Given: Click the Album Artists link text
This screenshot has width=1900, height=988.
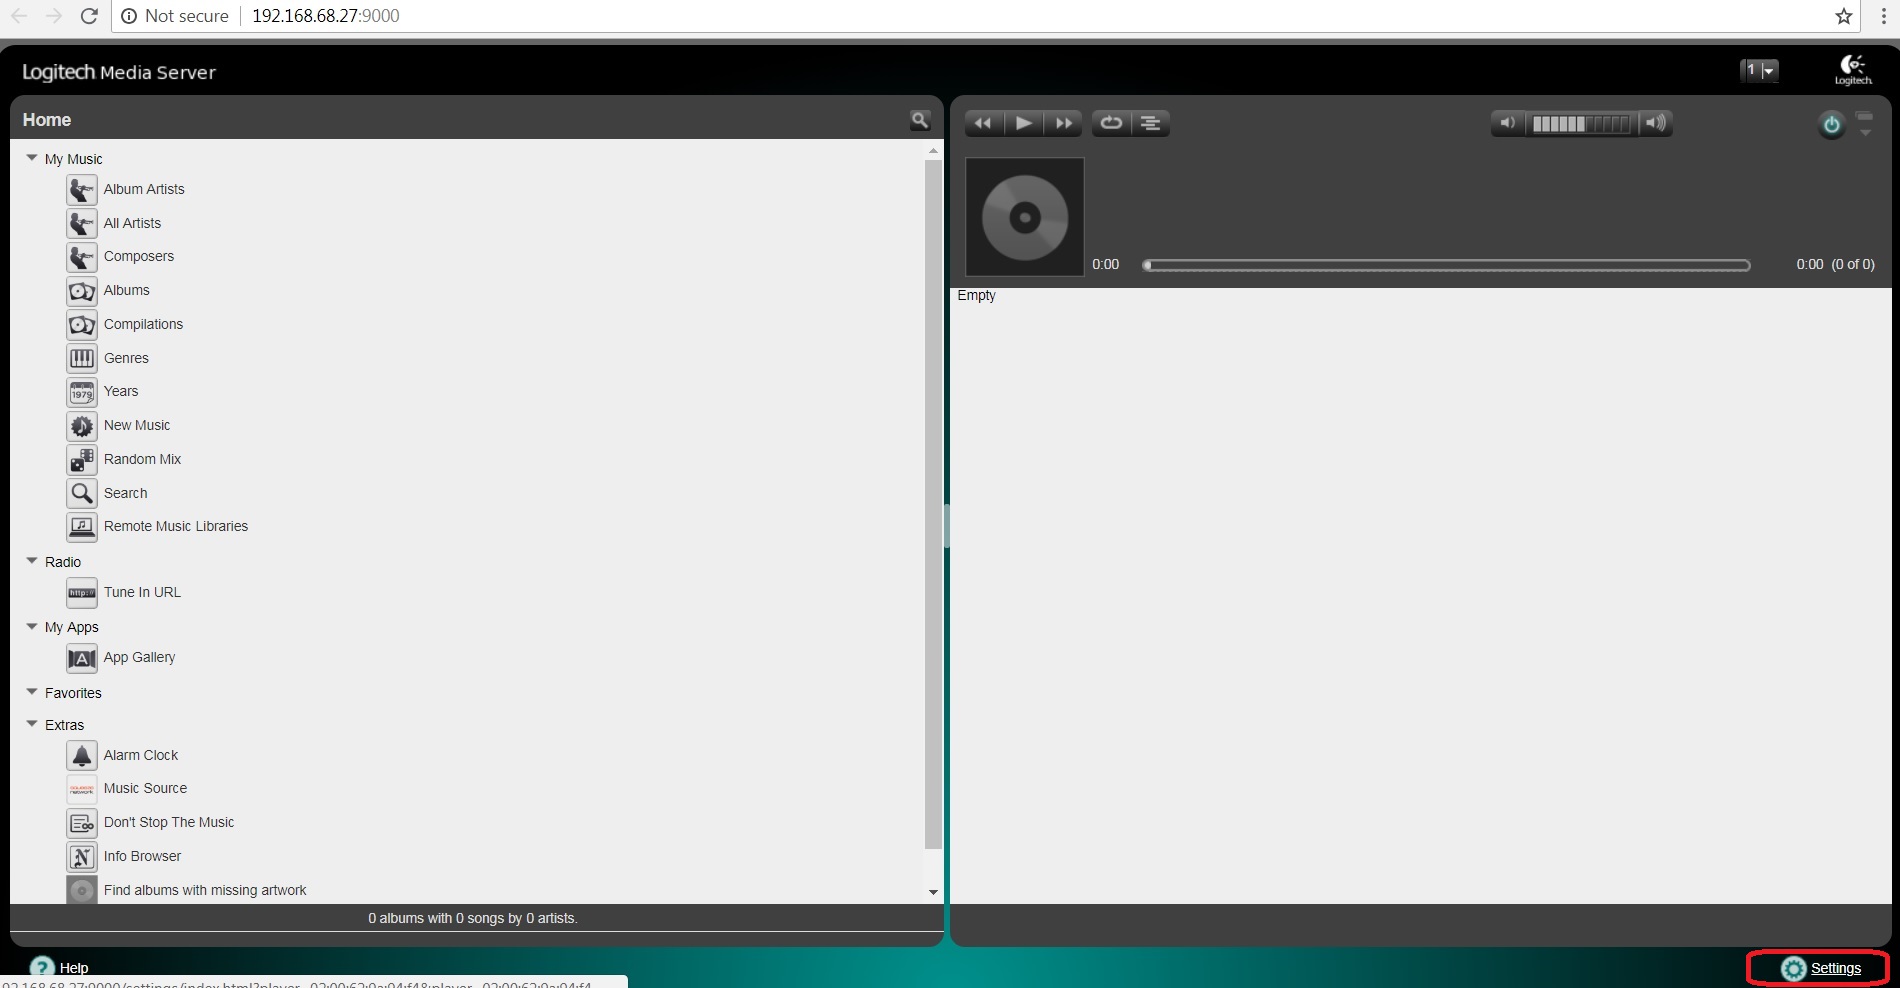Looking at the screenshot, I should pyautogui.click(x=144, y=189).
